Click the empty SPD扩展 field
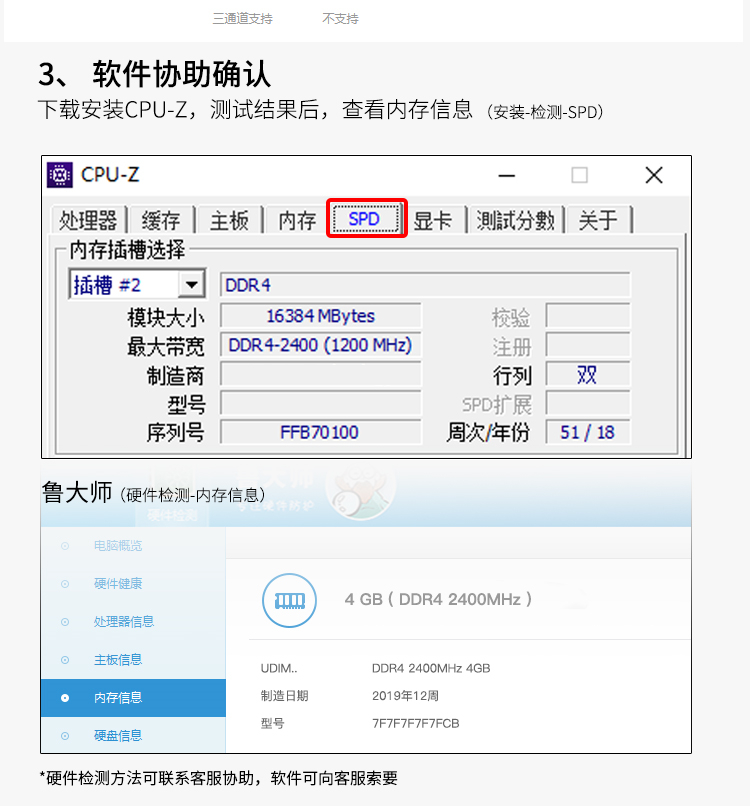750x806 pixels. (588, 403)
